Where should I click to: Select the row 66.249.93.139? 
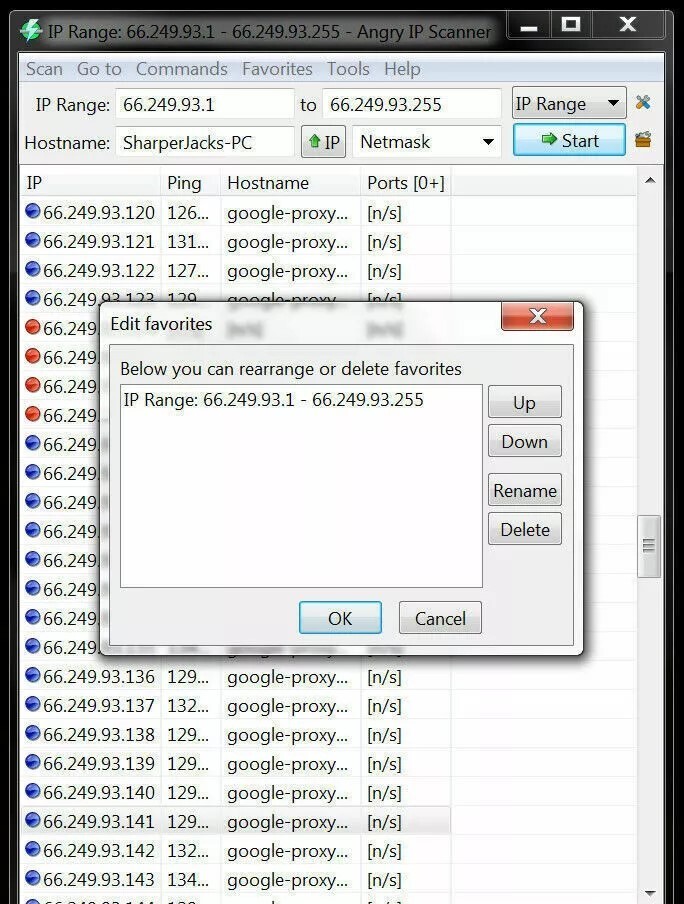click(x=236, y=763)
